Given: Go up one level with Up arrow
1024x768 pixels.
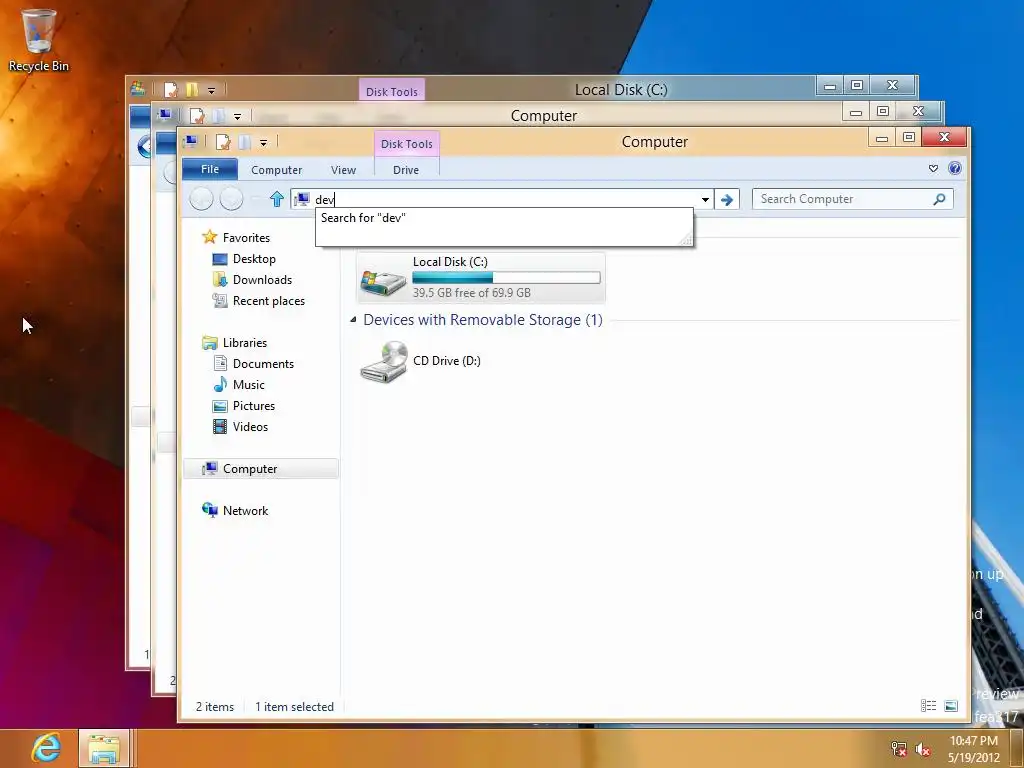Looking at the screenshot, I should pos(276,199).
